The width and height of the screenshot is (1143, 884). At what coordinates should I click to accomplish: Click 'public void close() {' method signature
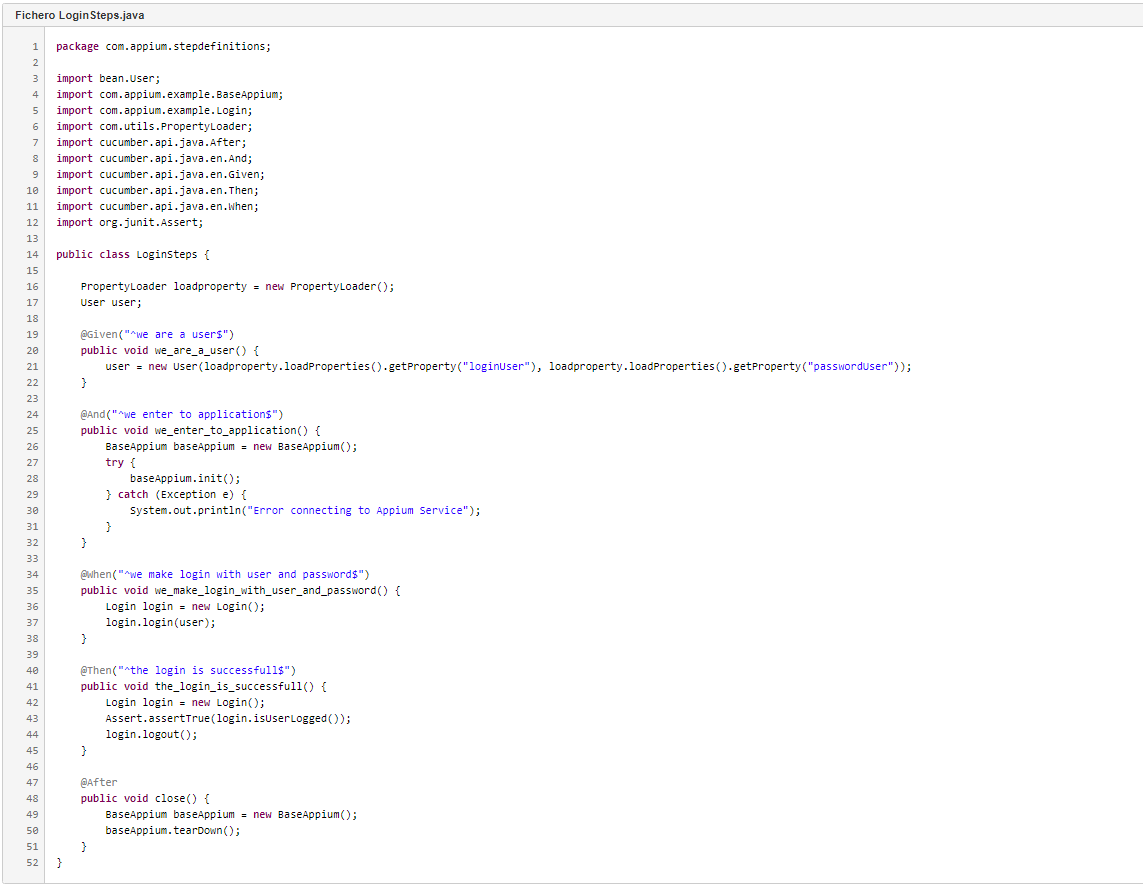point(145,799)
